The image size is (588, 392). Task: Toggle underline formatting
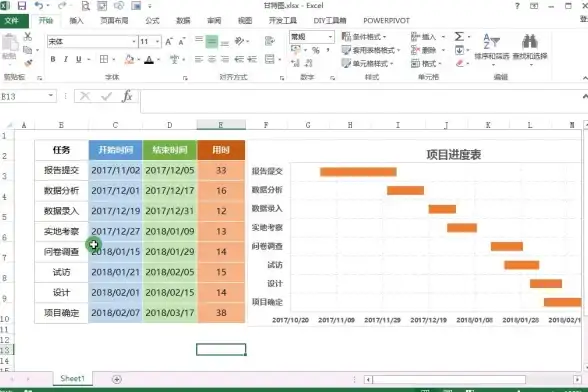point(78,59)
